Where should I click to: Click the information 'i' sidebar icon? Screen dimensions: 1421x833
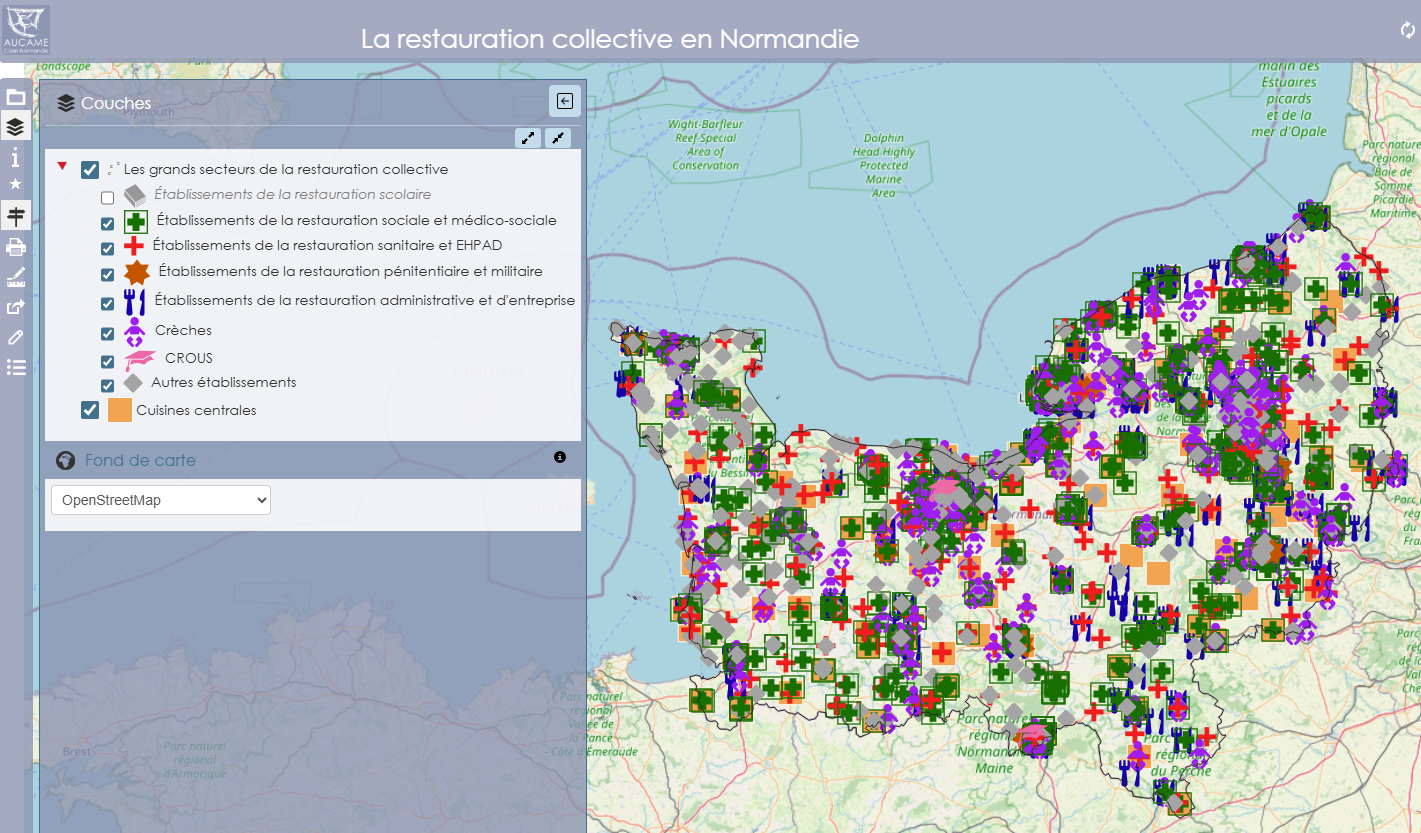coord(15,157)
